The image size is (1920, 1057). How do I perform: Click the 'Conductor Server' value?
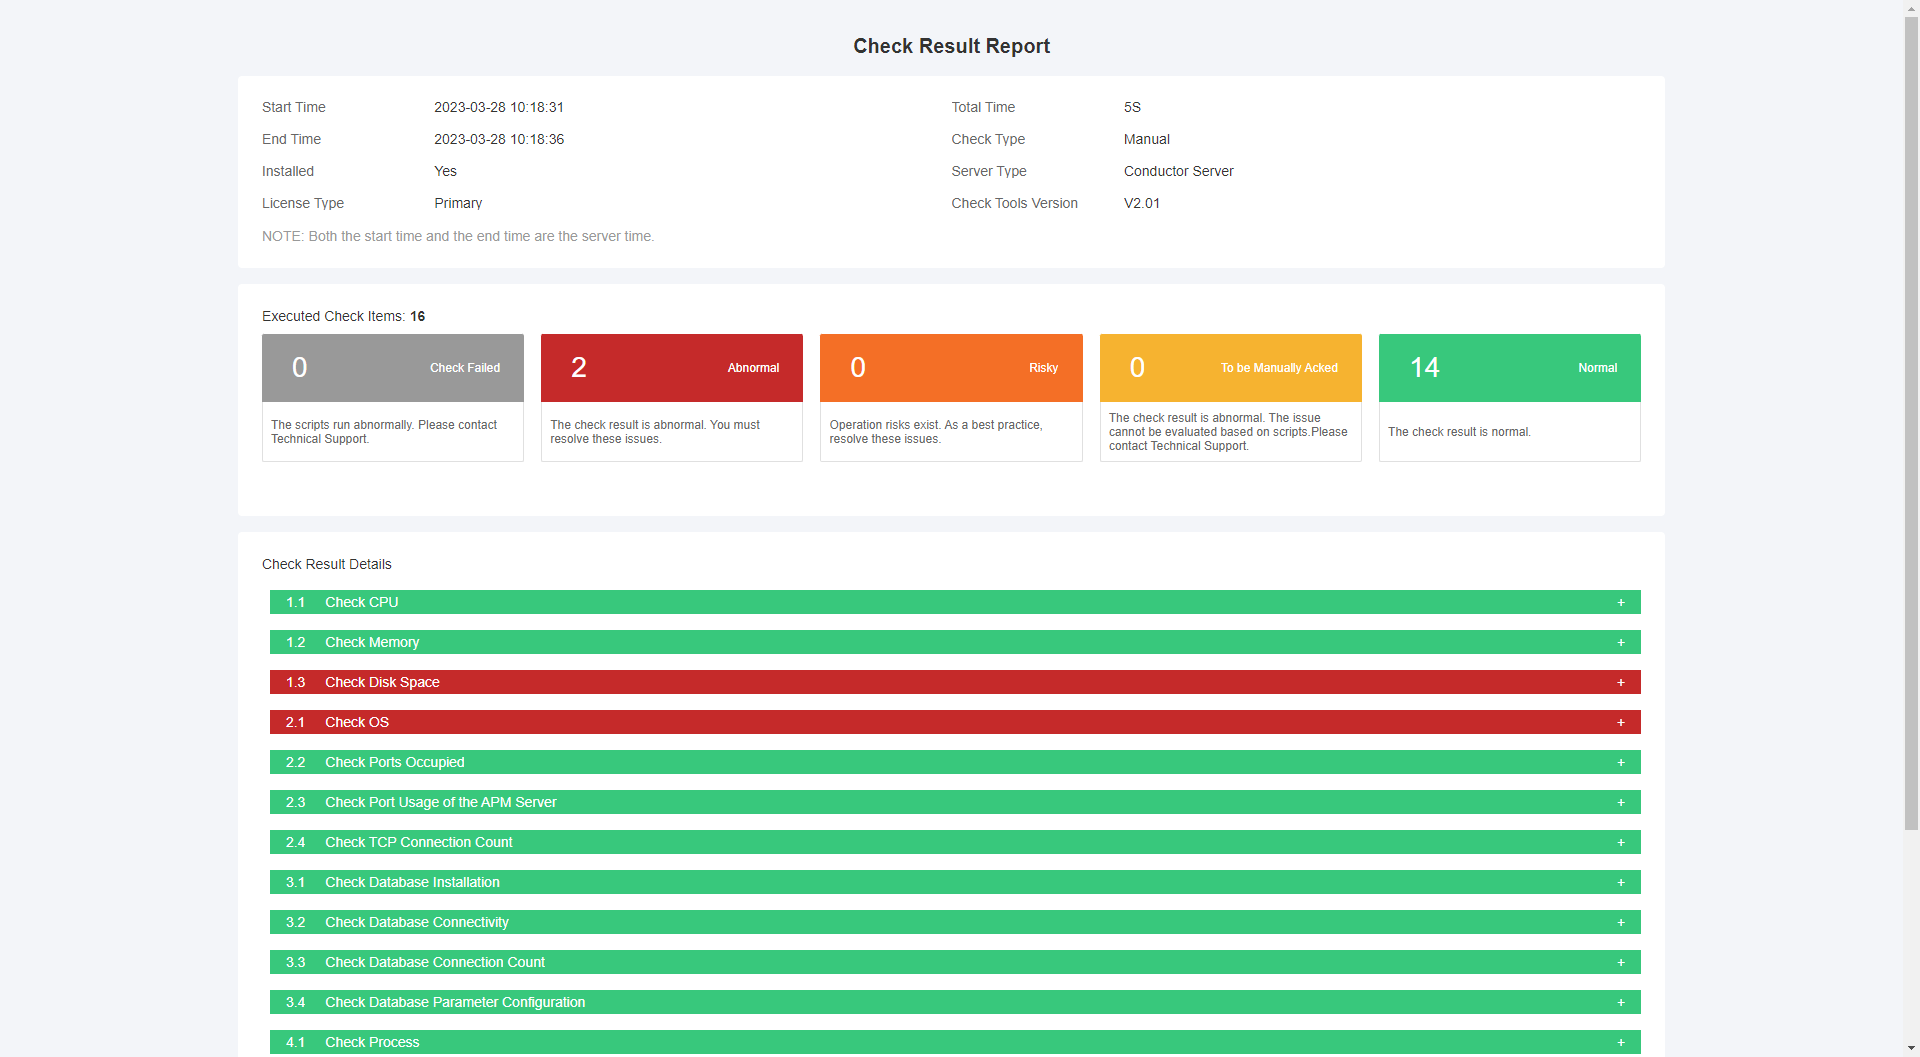1179,171
